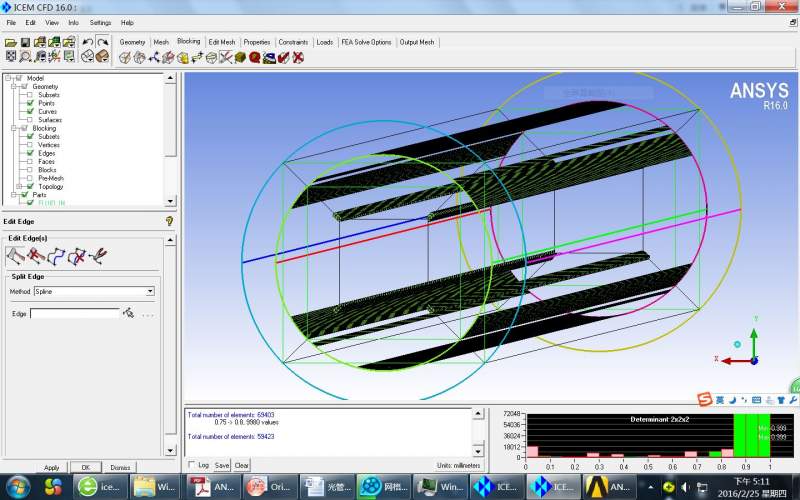This screenshot has height=500, width=800.
Task: Toggle the Log checkbox in message panel
Action: (x=191, y=464)
